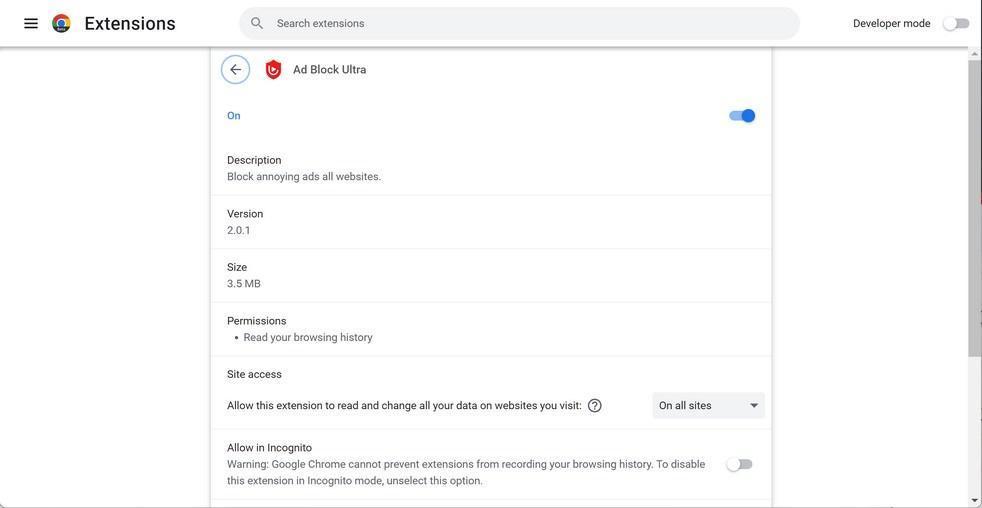Click the site access dropdown arrow
982x508 pixels.
[754, 406]
